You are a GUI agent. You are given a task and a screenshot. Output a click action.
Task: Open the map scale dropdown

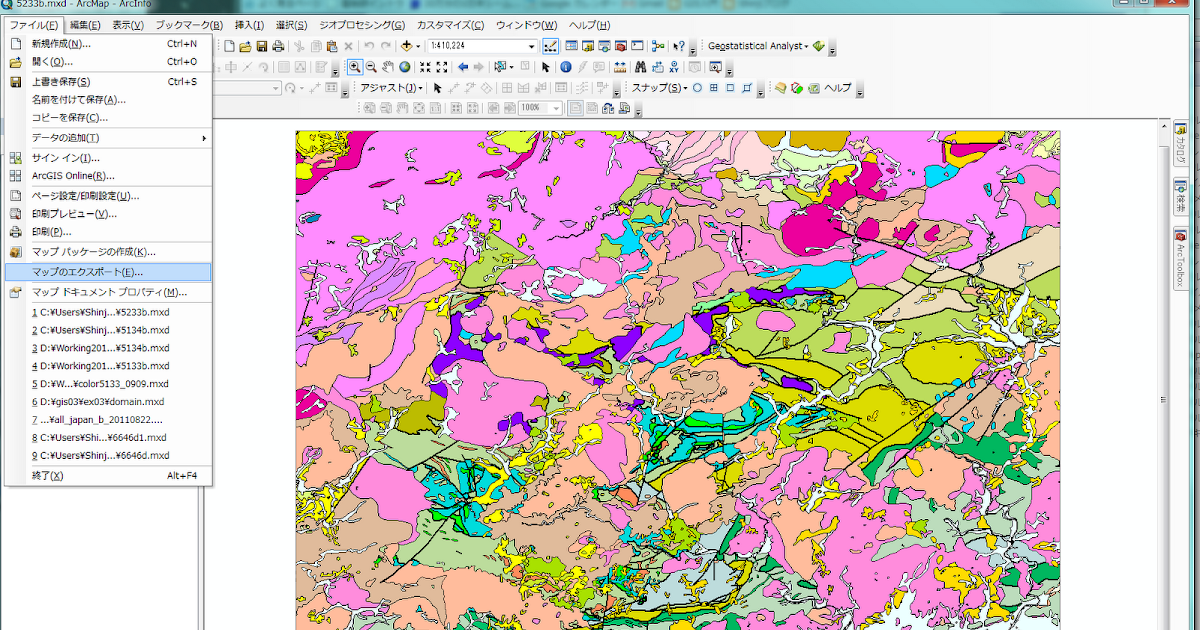pos(532,46)
